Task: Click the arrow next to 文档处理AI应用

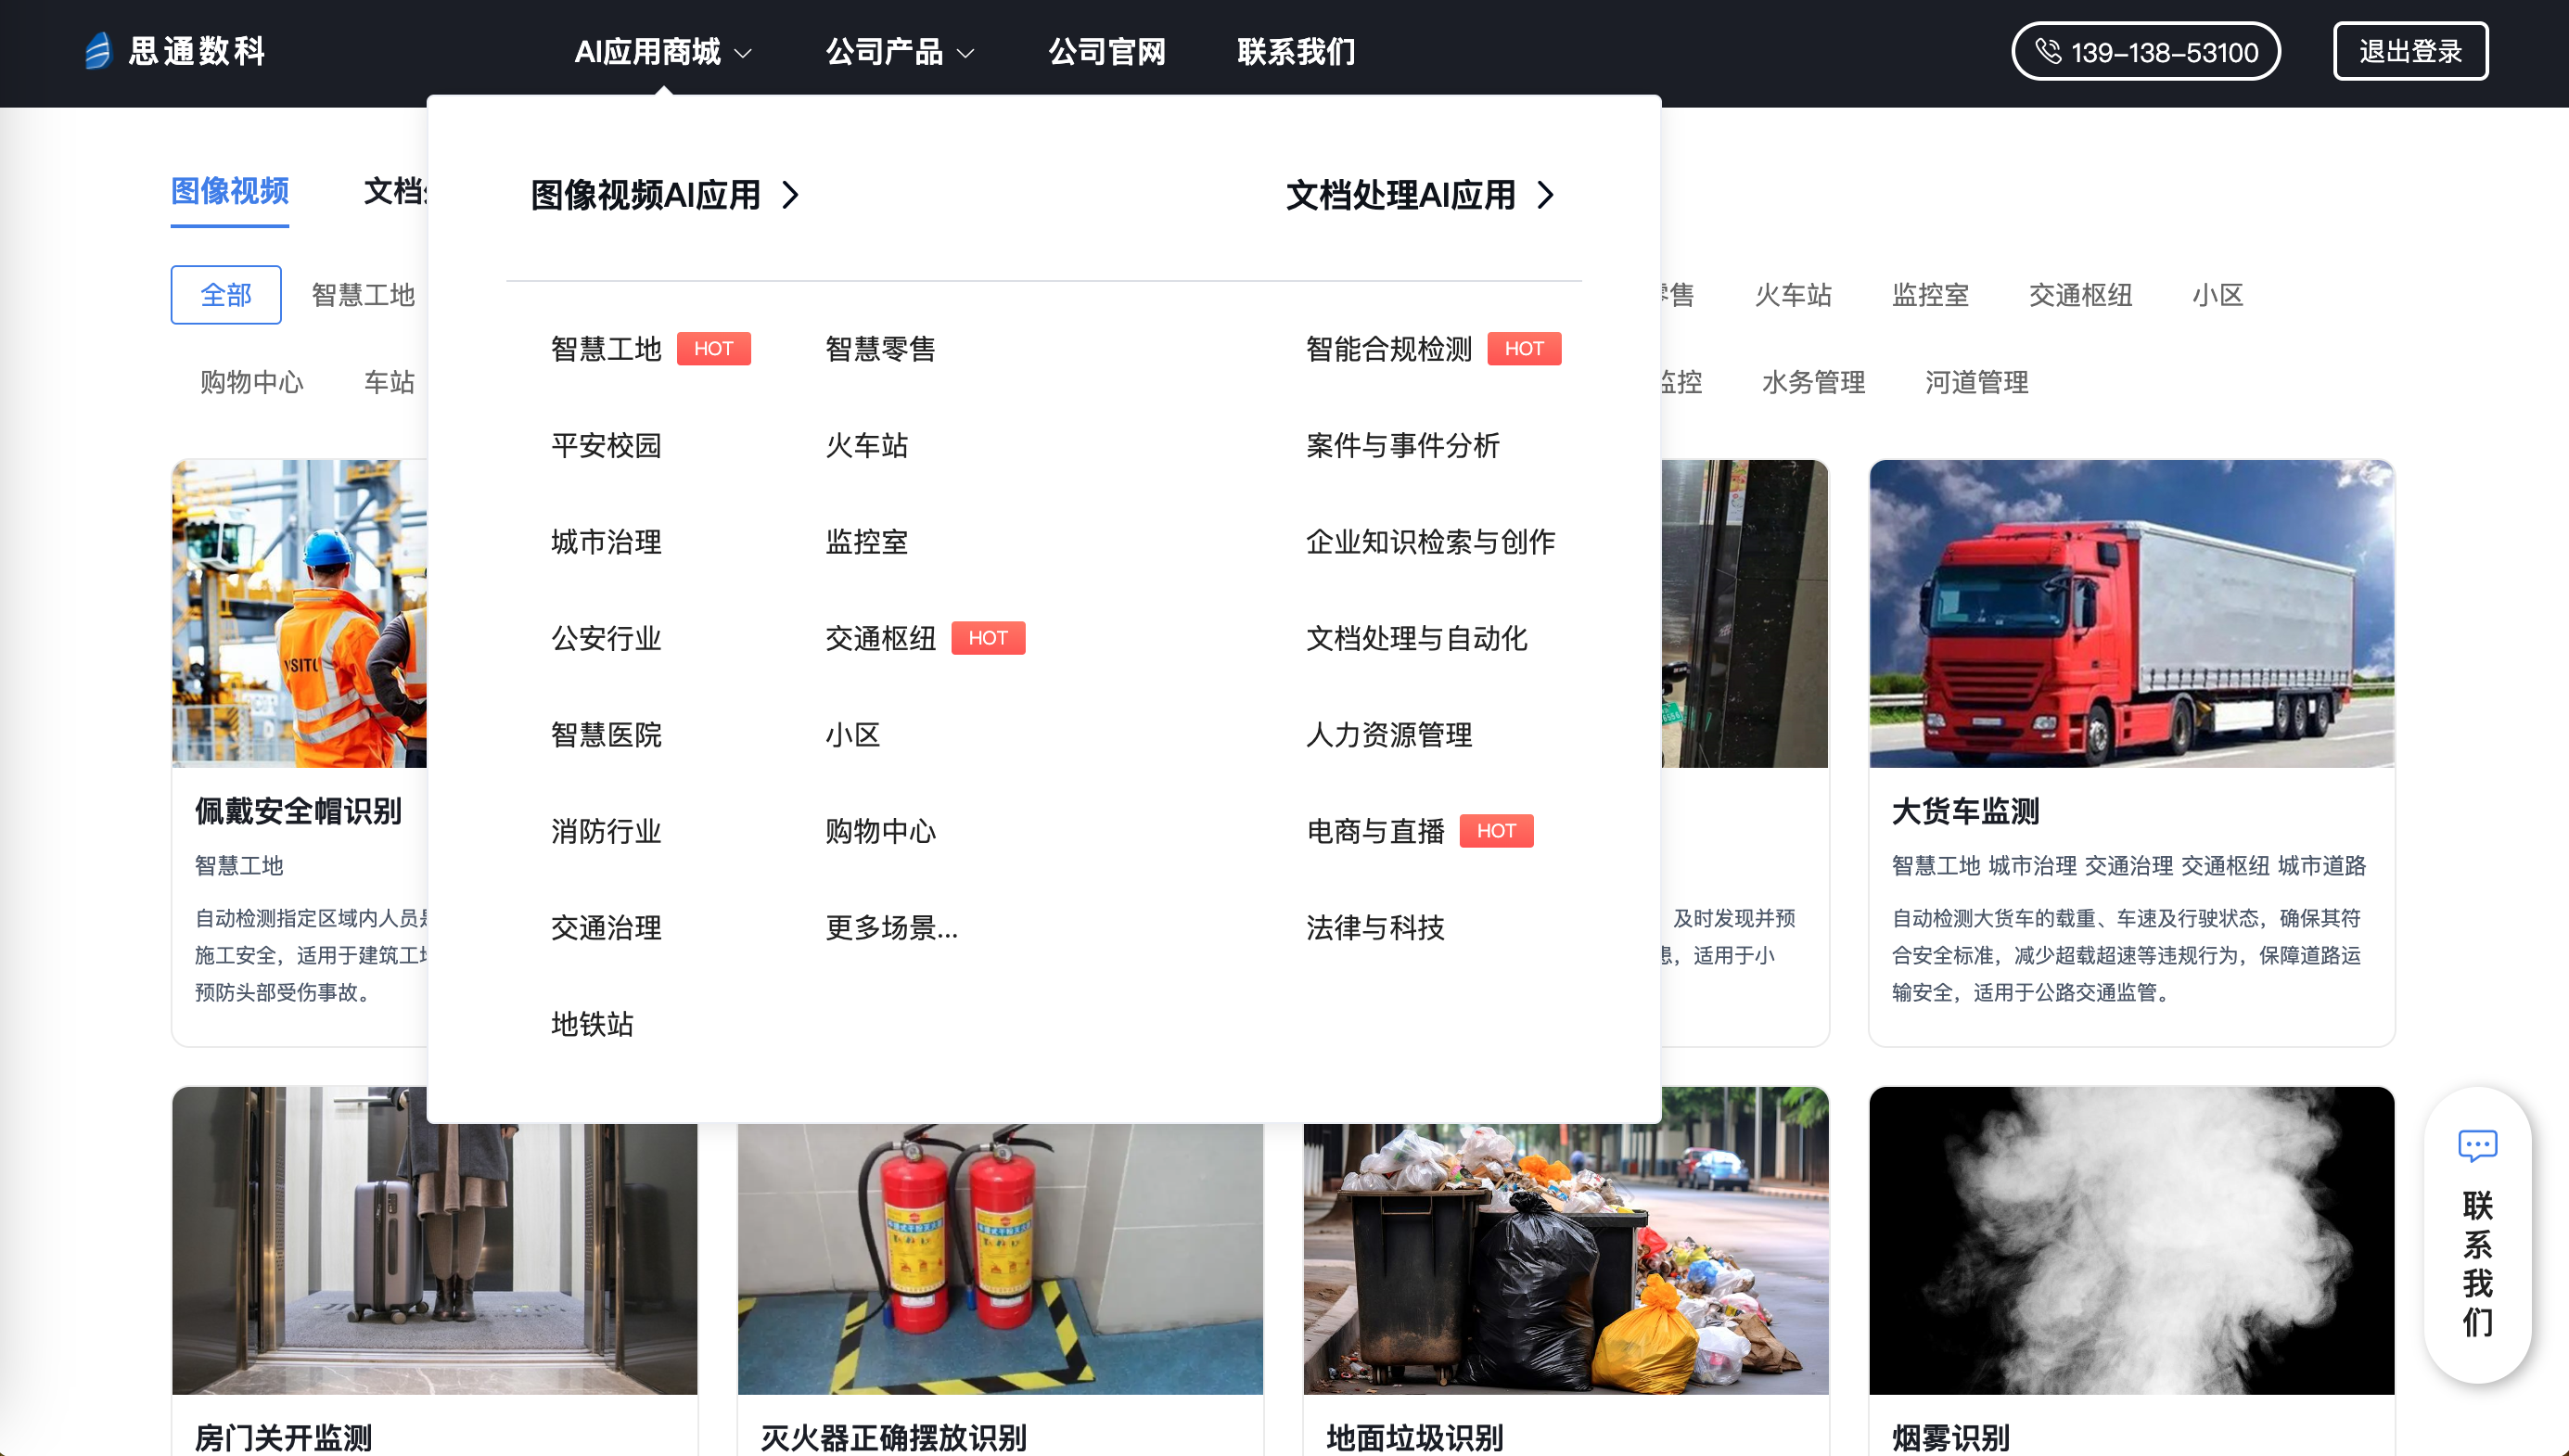Action: [1546, 195]
